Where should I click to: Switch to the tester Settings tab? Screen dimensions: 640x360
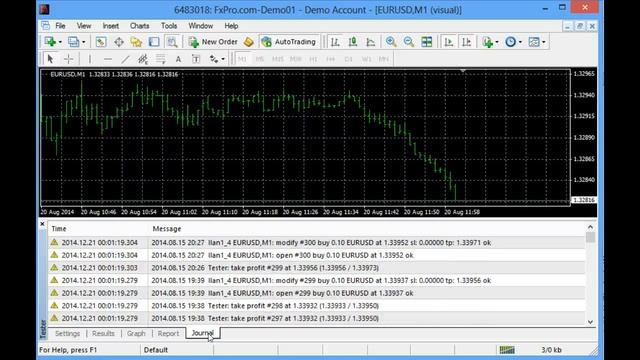pyautogui.click(x=67, y=333)
